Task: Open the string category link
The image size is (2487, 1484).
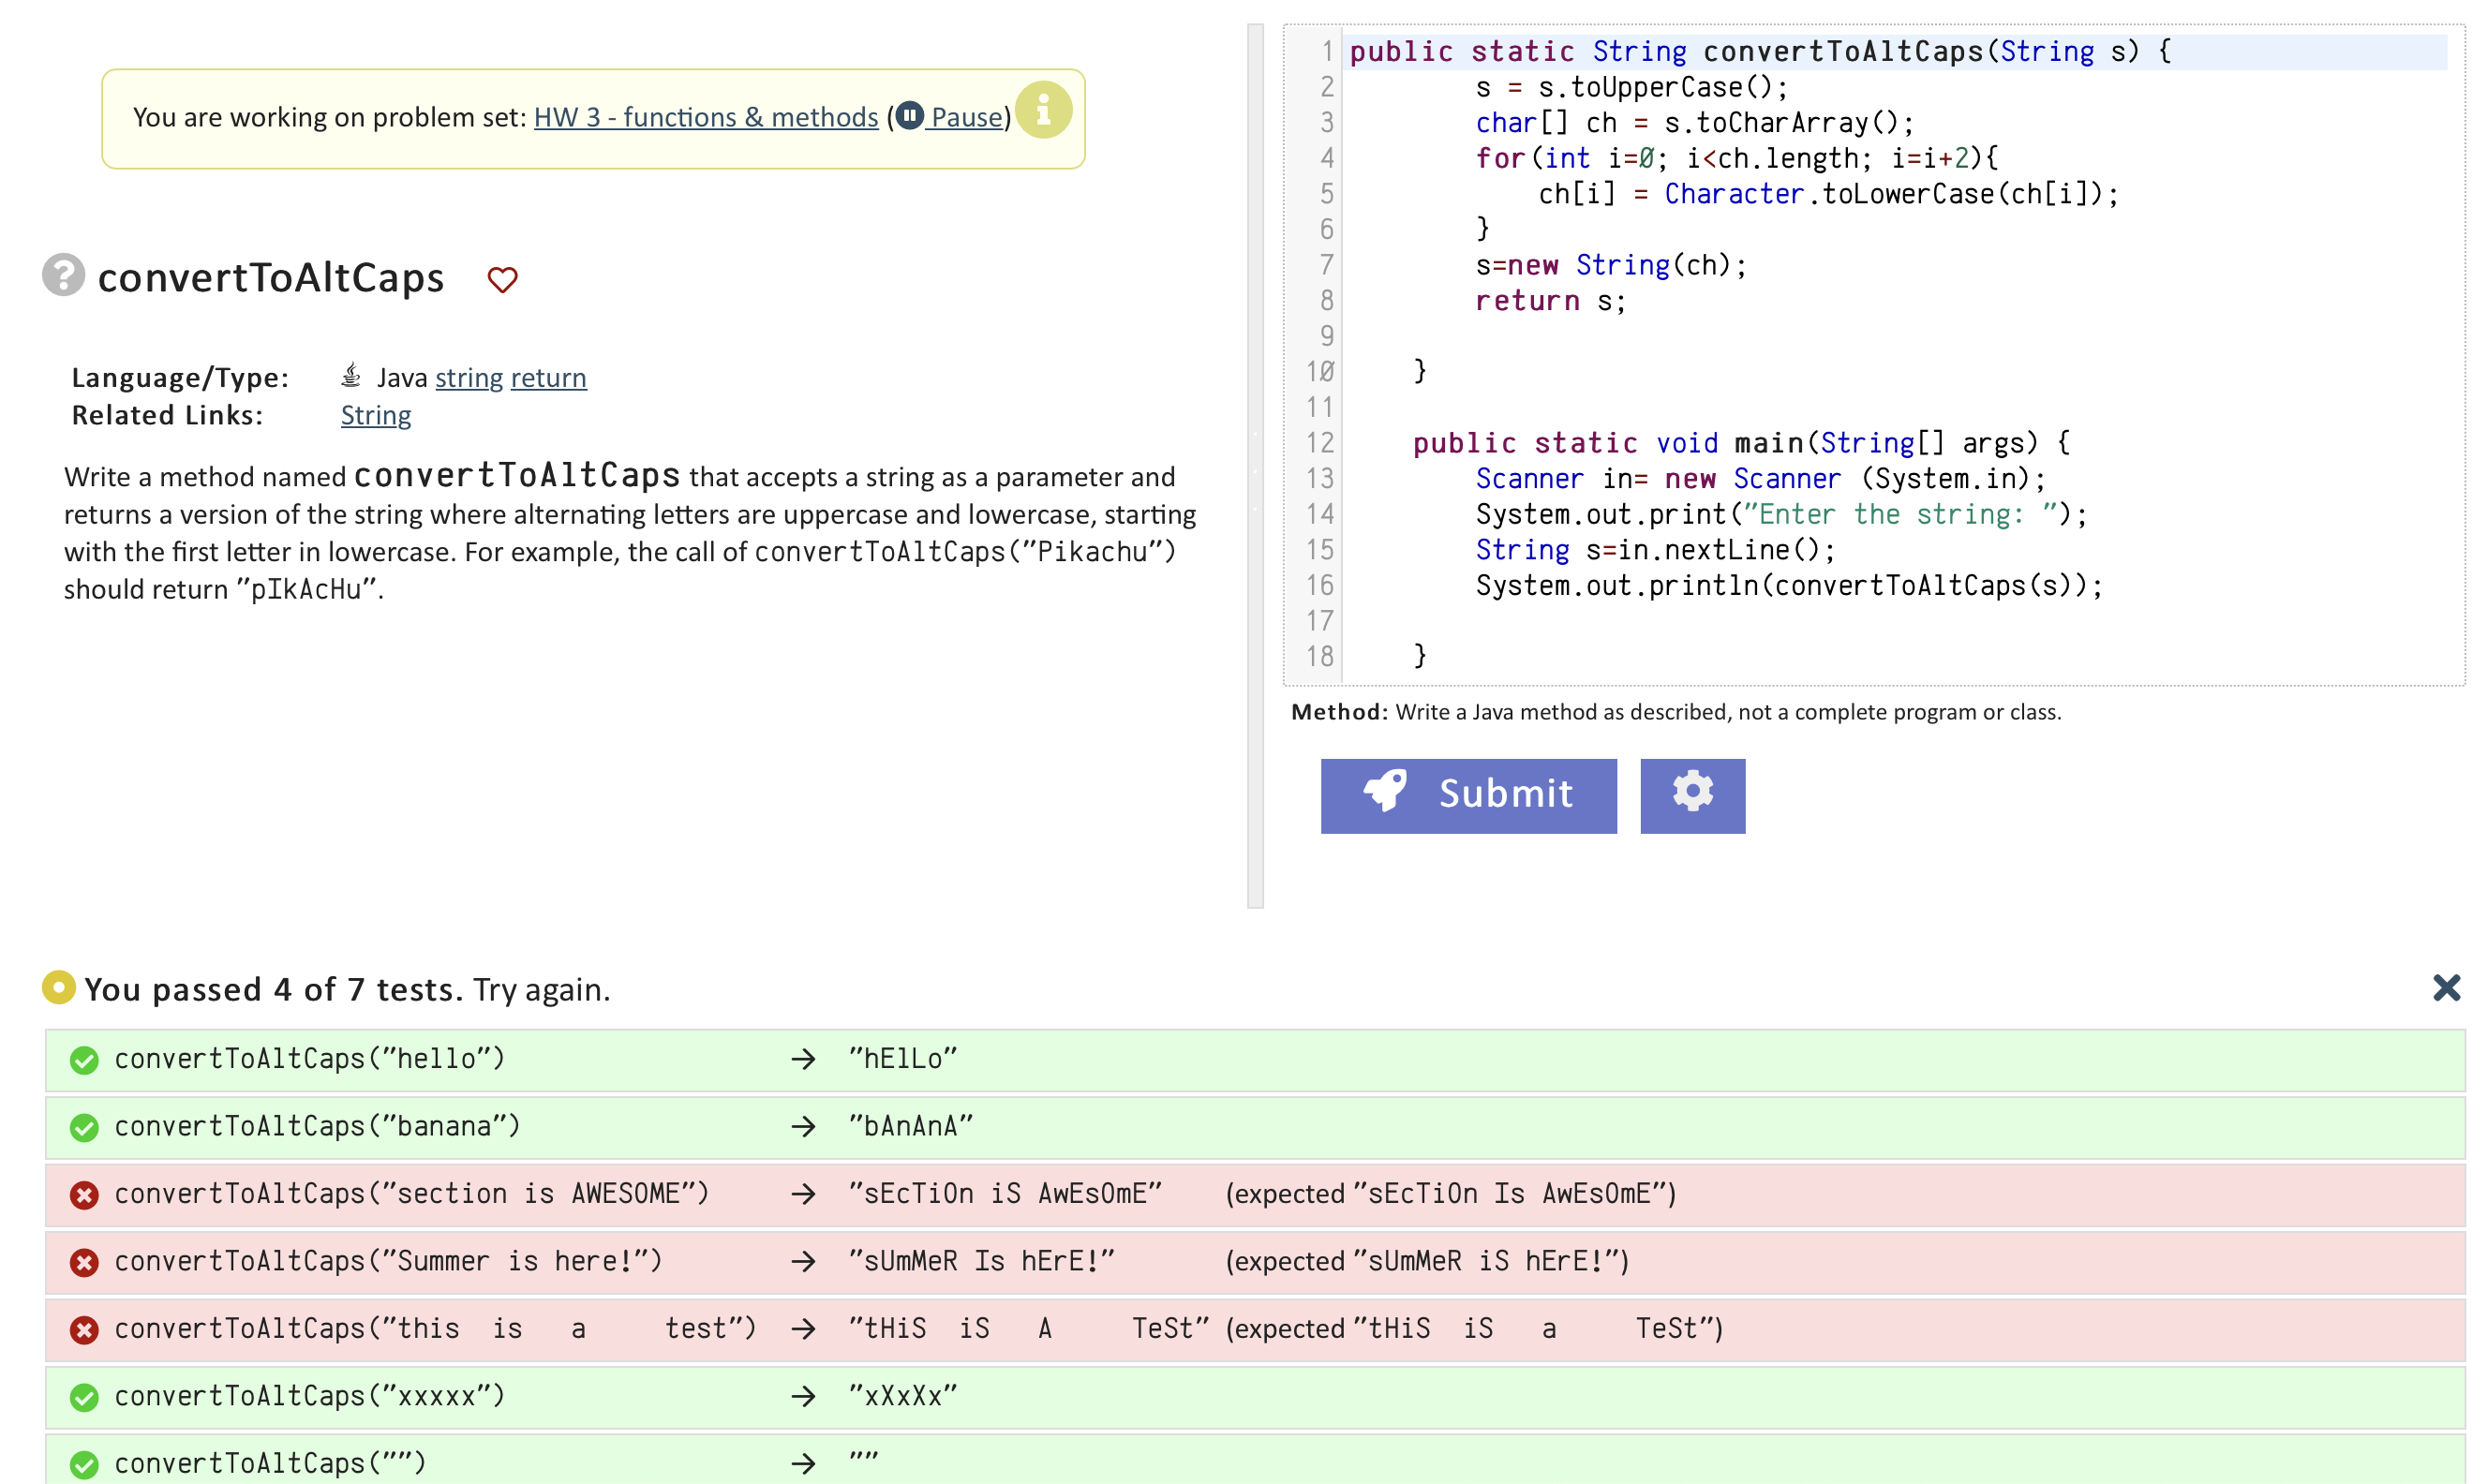Action: (469, 378)
